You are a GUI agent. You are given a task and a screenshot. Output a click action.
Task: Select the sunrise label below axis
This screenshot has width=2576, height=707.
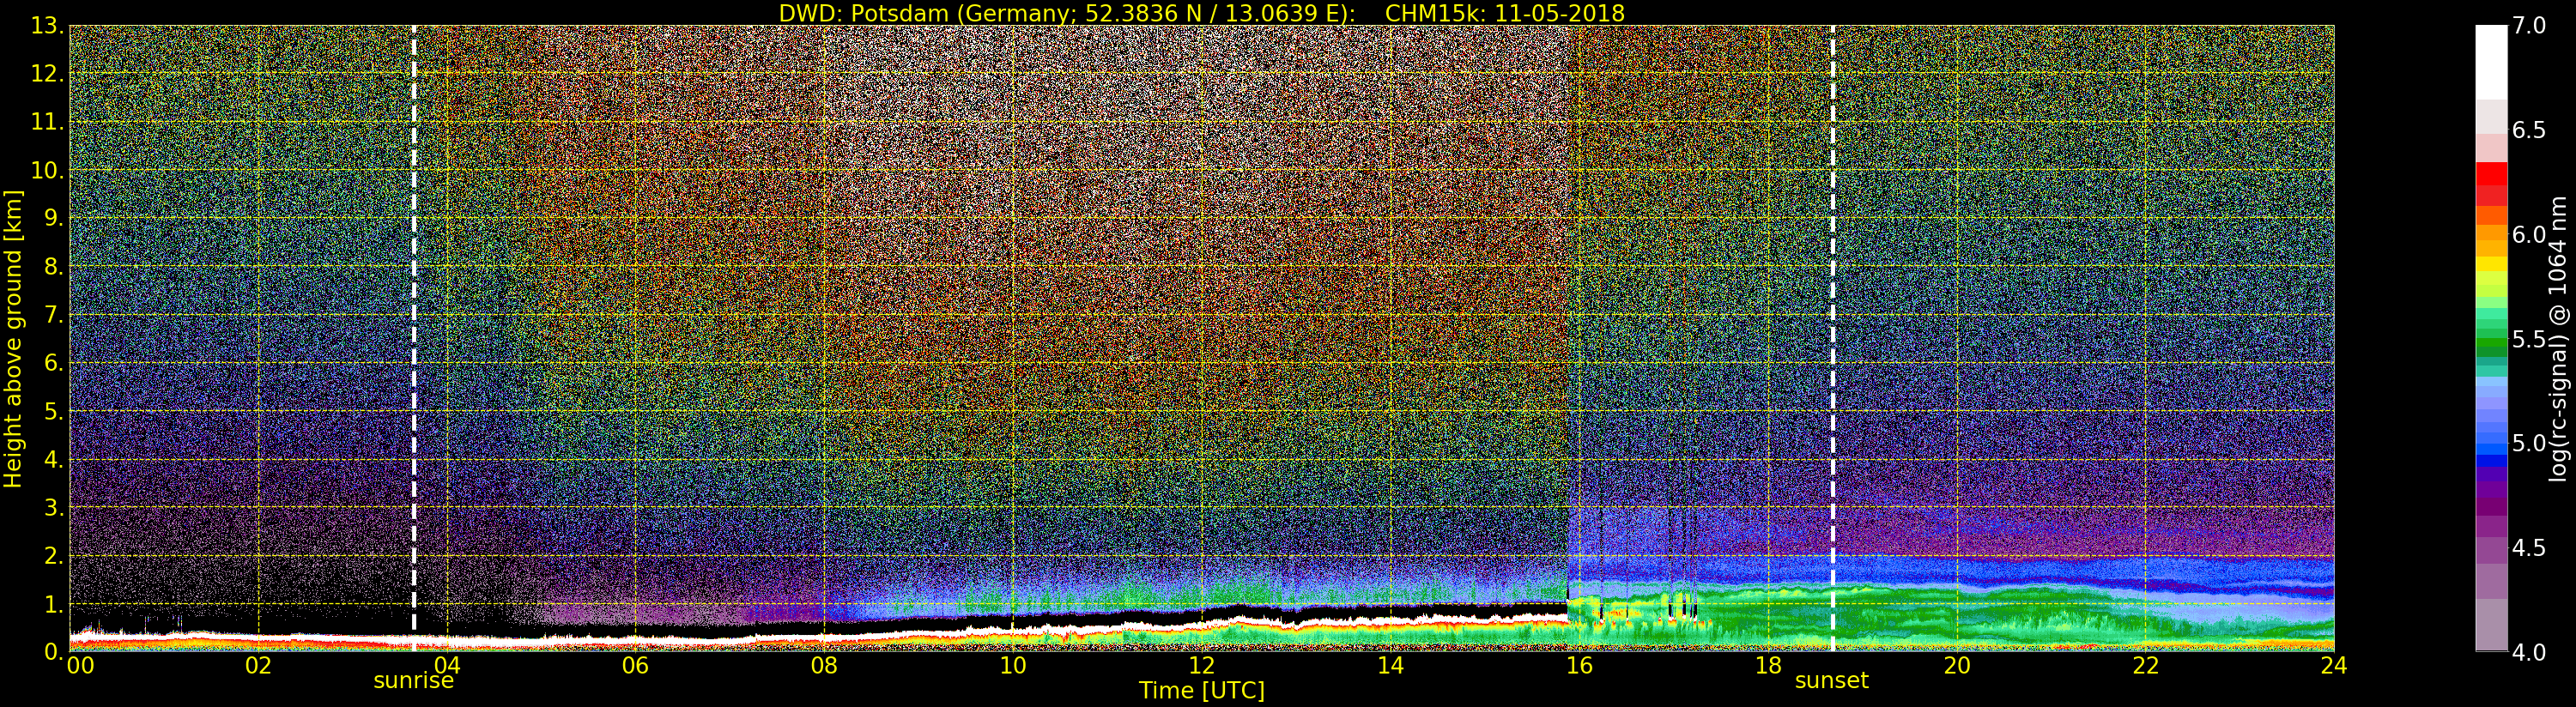414,681
